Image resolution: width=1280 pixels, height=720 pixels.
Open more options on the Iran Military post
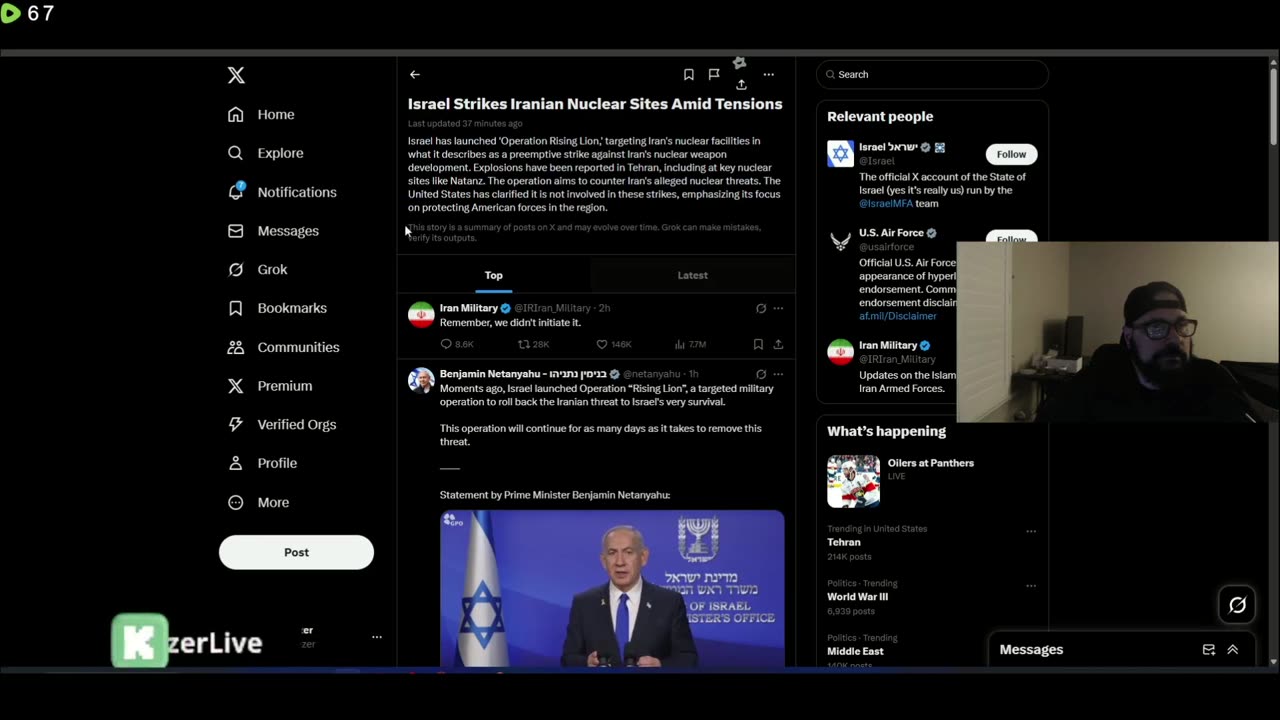click(x=778, y=308)
